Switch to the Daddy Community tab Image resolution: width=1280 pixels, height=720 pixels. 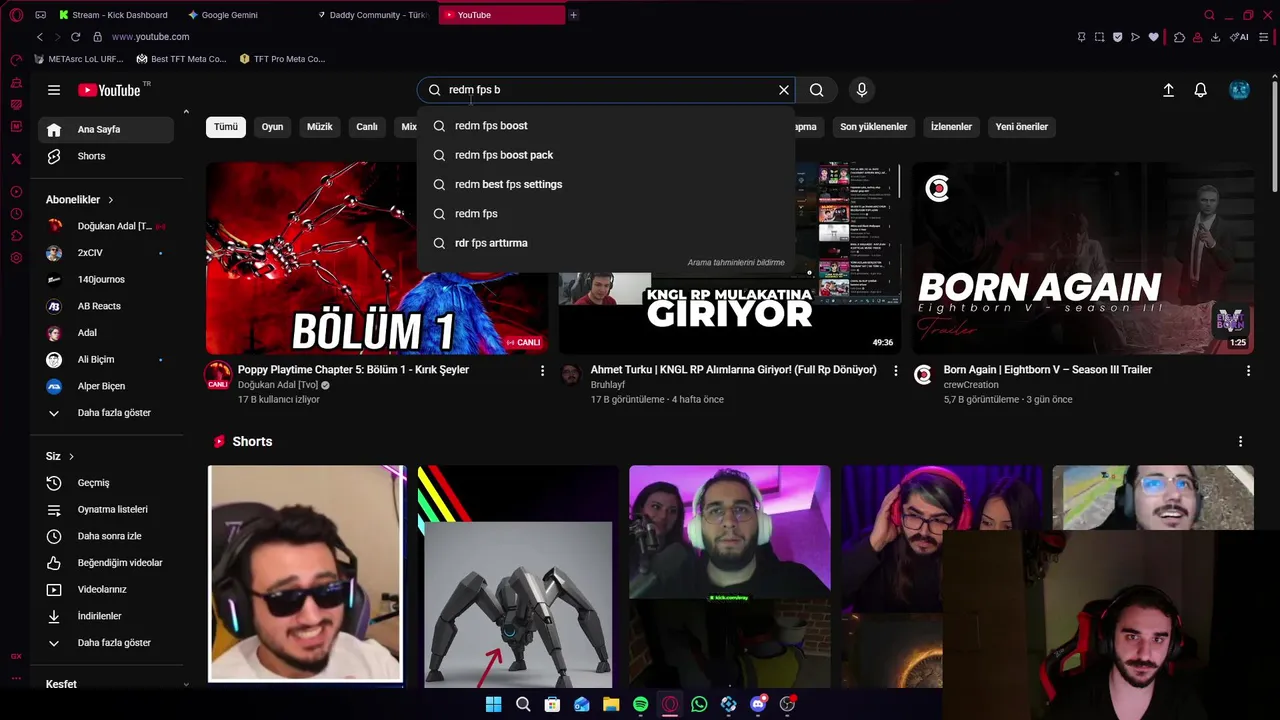click(372, 15)
